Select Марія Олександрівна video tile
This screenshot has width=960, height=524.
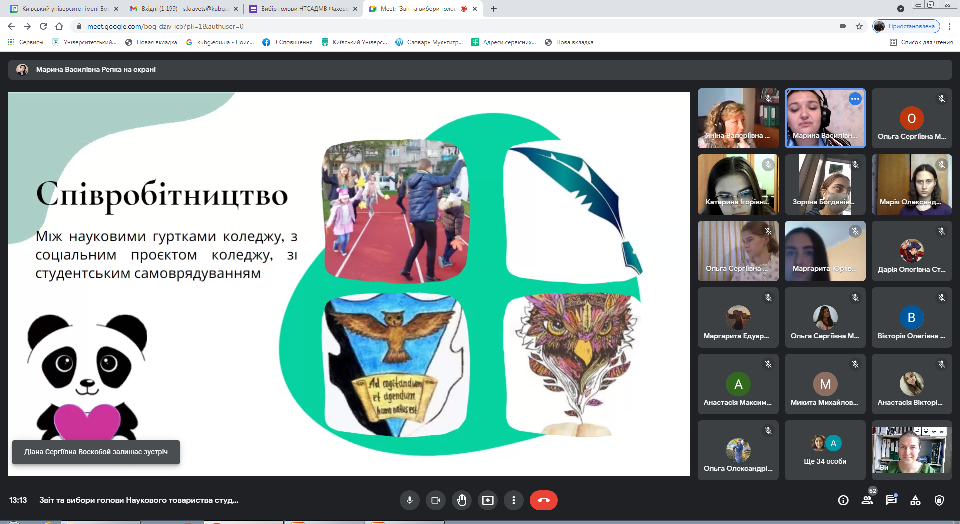pos(912,184)
